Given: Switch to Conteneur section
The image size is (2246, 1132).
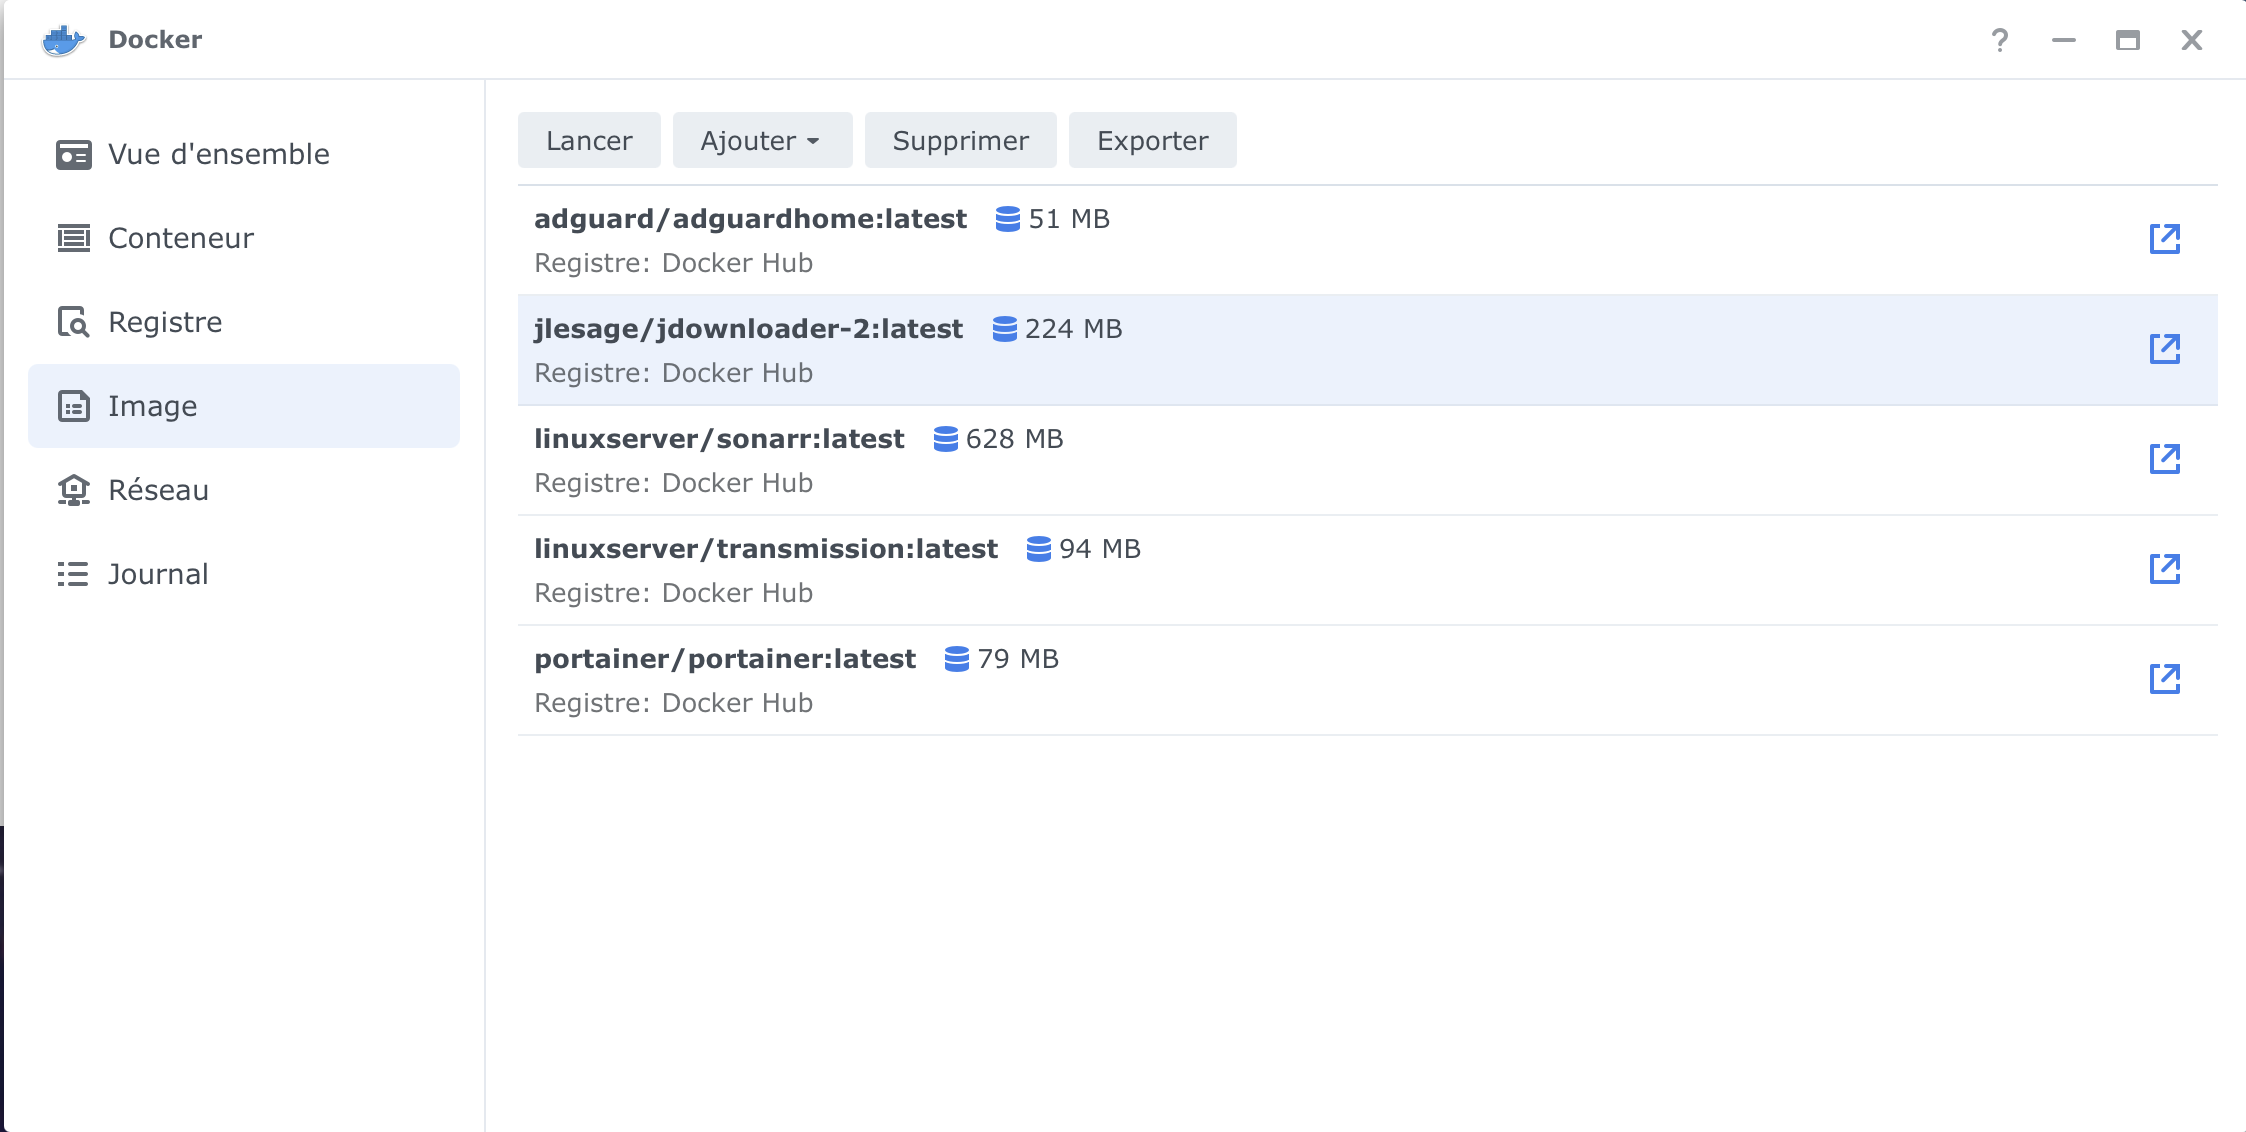Looking at the screenshot, I should coord(180,238).
